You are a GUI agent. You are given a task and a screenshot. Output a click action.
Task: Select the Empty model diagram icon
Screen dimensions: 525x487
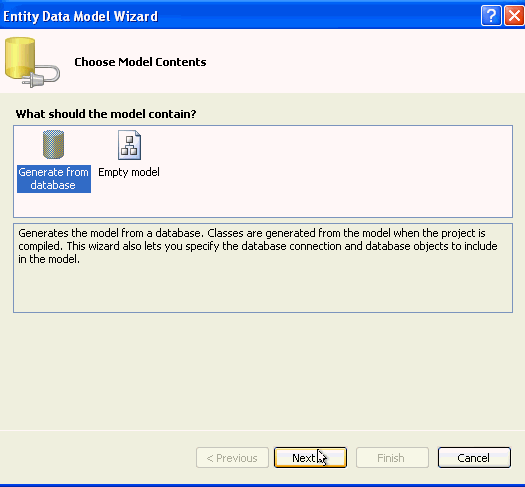point(129,145)
